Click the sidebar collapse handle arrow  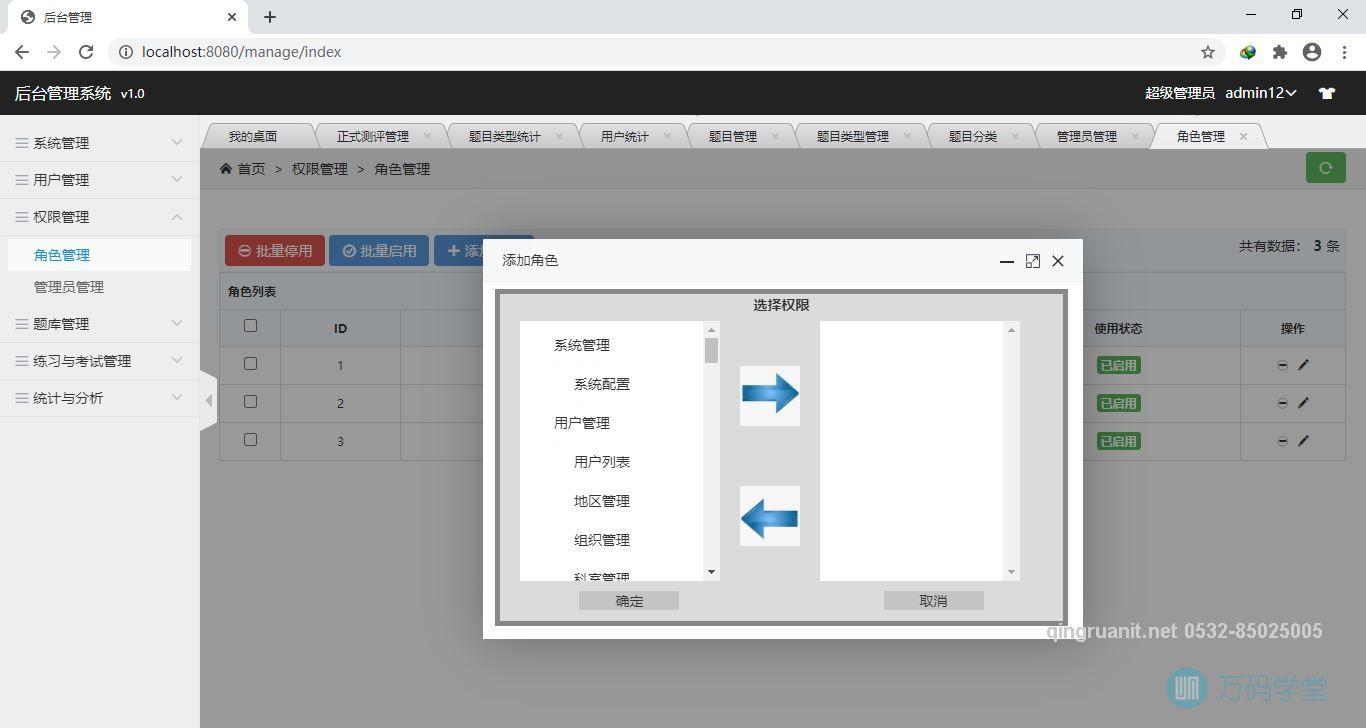(x=209, y=399)
